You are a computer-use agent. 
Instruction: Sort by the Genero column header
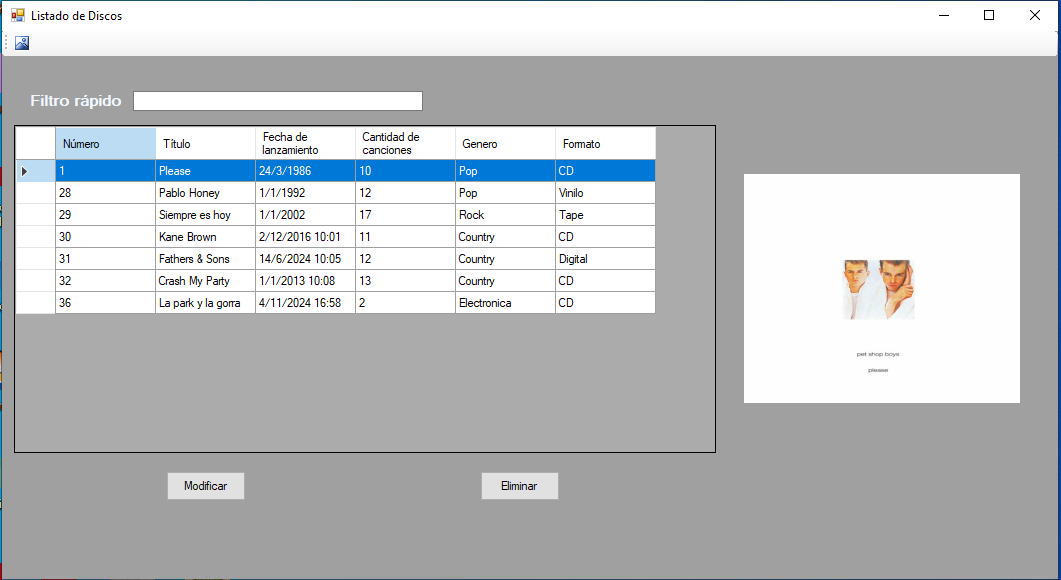tap(505, 144)
